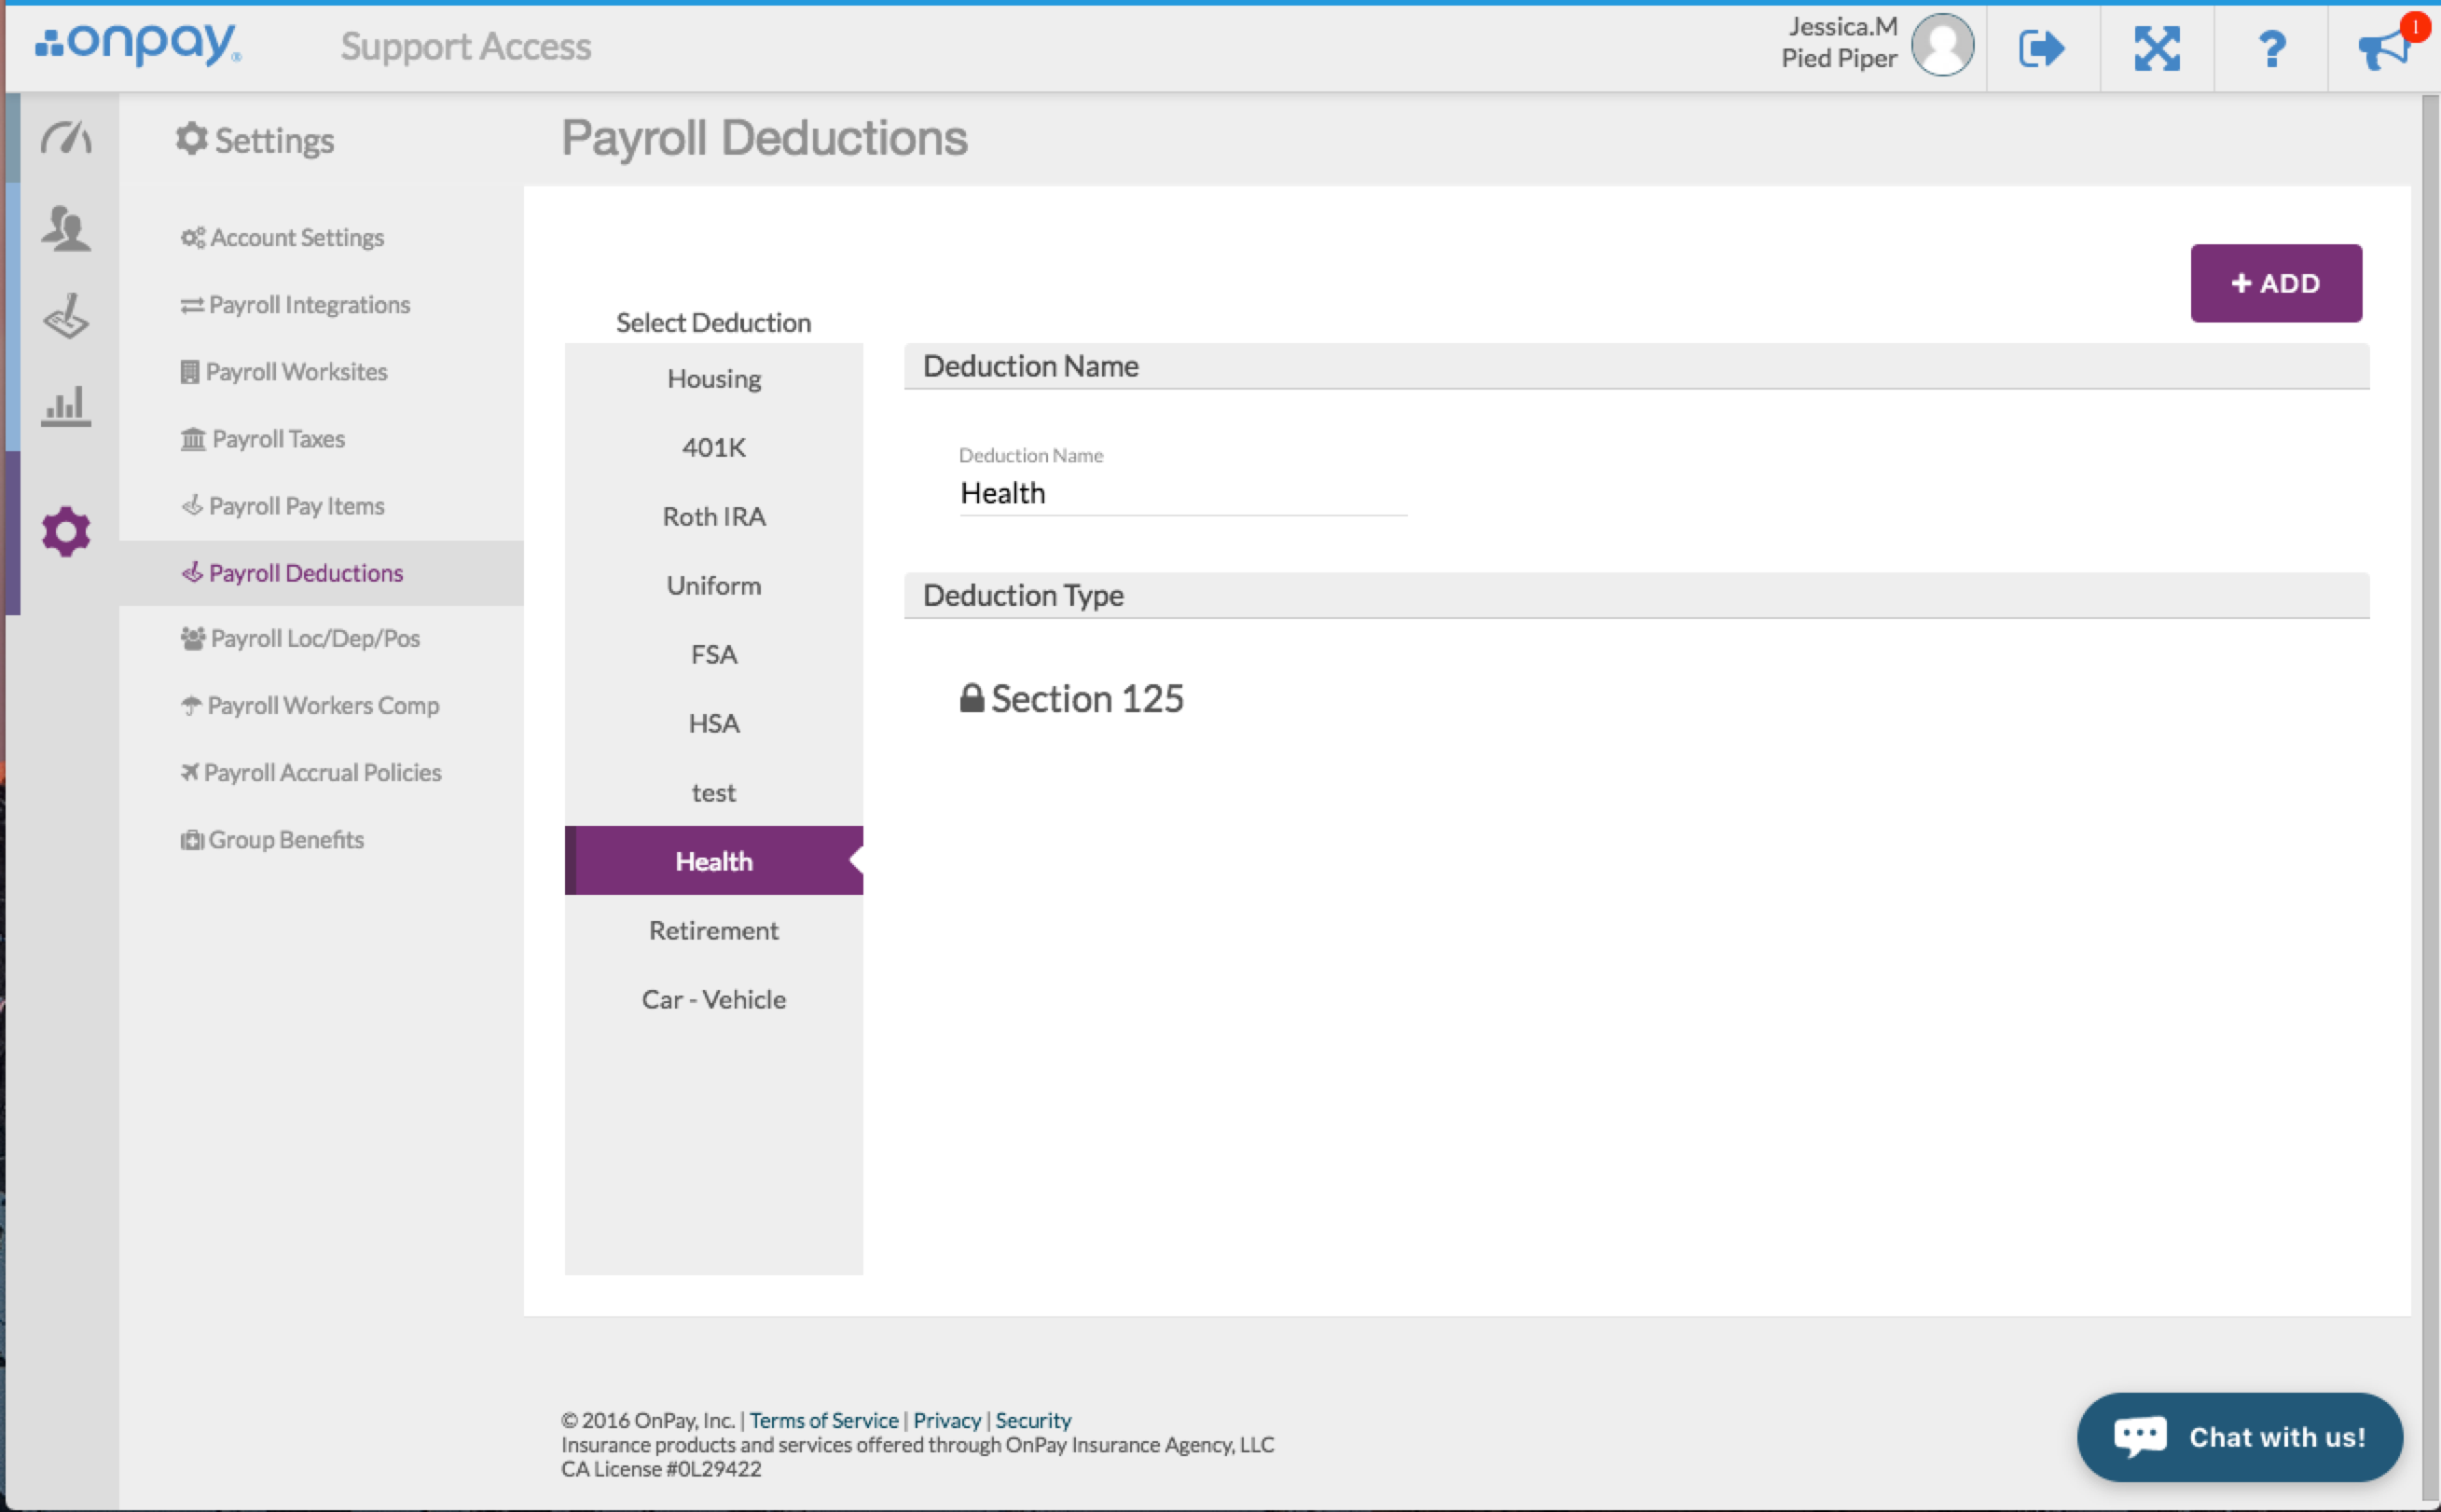Screen dimensions: 2441x1512
Task: Select the highlighted Health deduction
Action: point(714,861)
